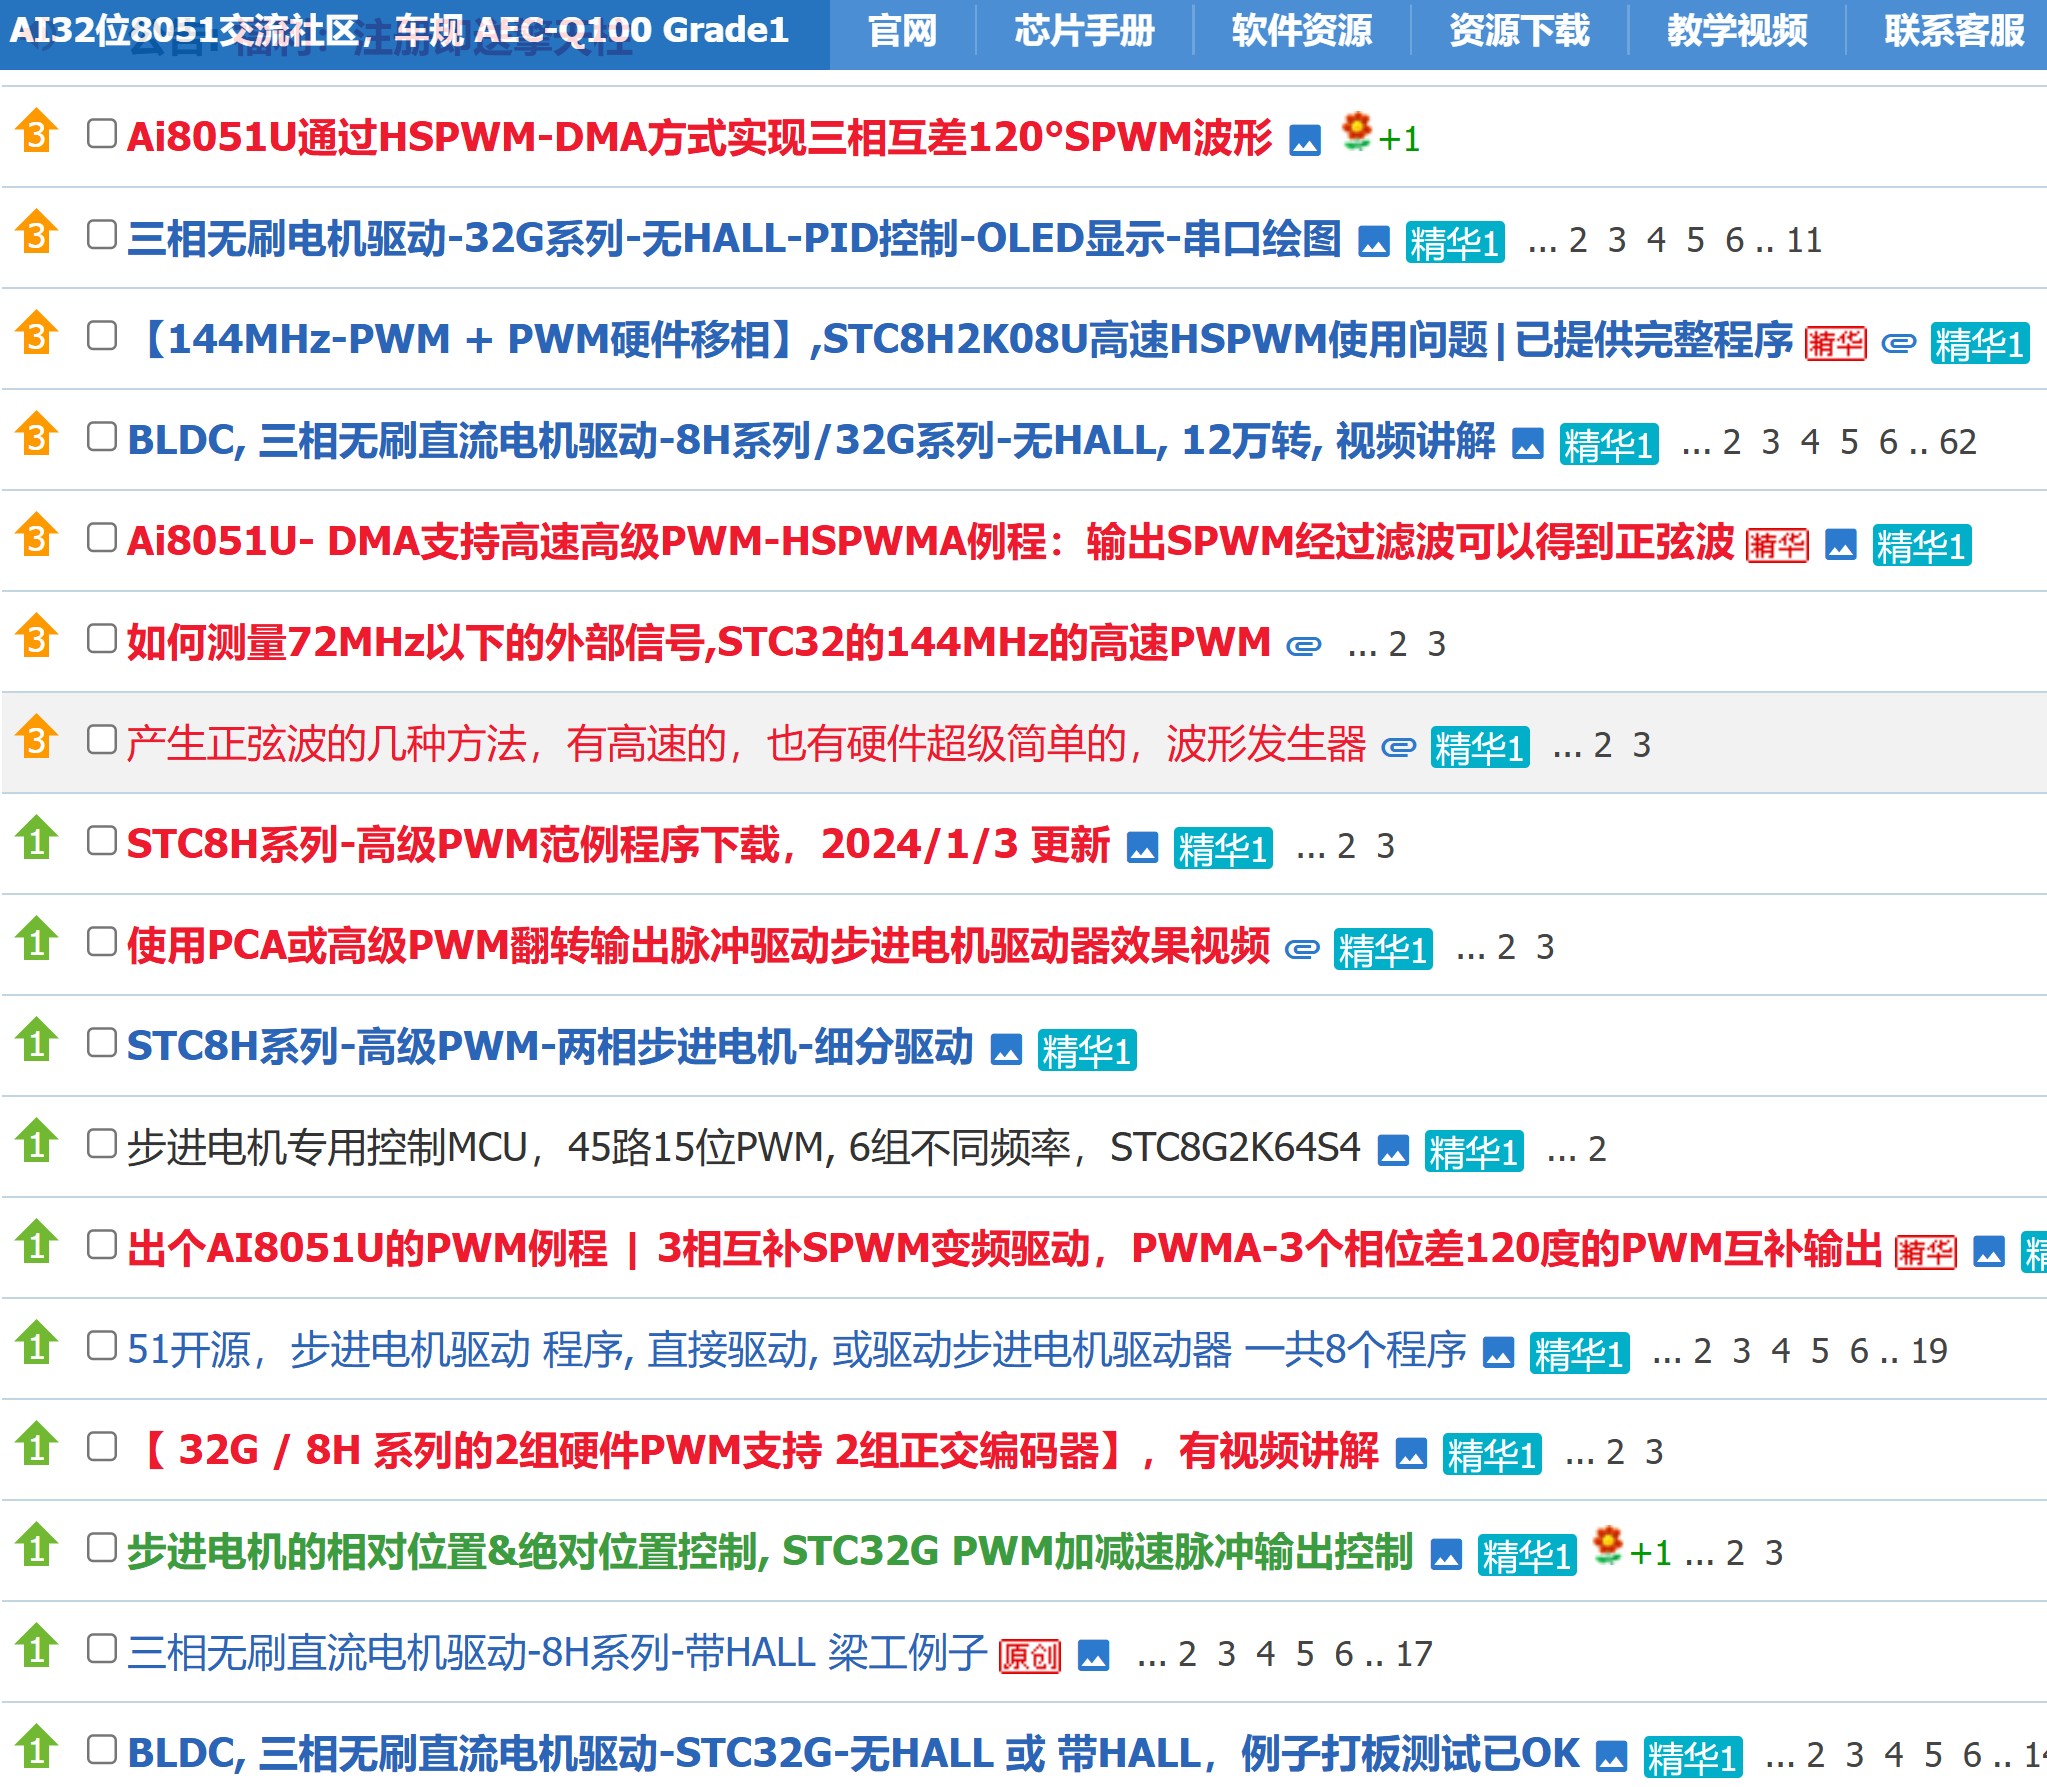Viewport: 2047px width, 1787px height.
Task: Click sticky level-1 icon of STC8H高级PWM范例程序 thread
Action: tap(37, 838)
